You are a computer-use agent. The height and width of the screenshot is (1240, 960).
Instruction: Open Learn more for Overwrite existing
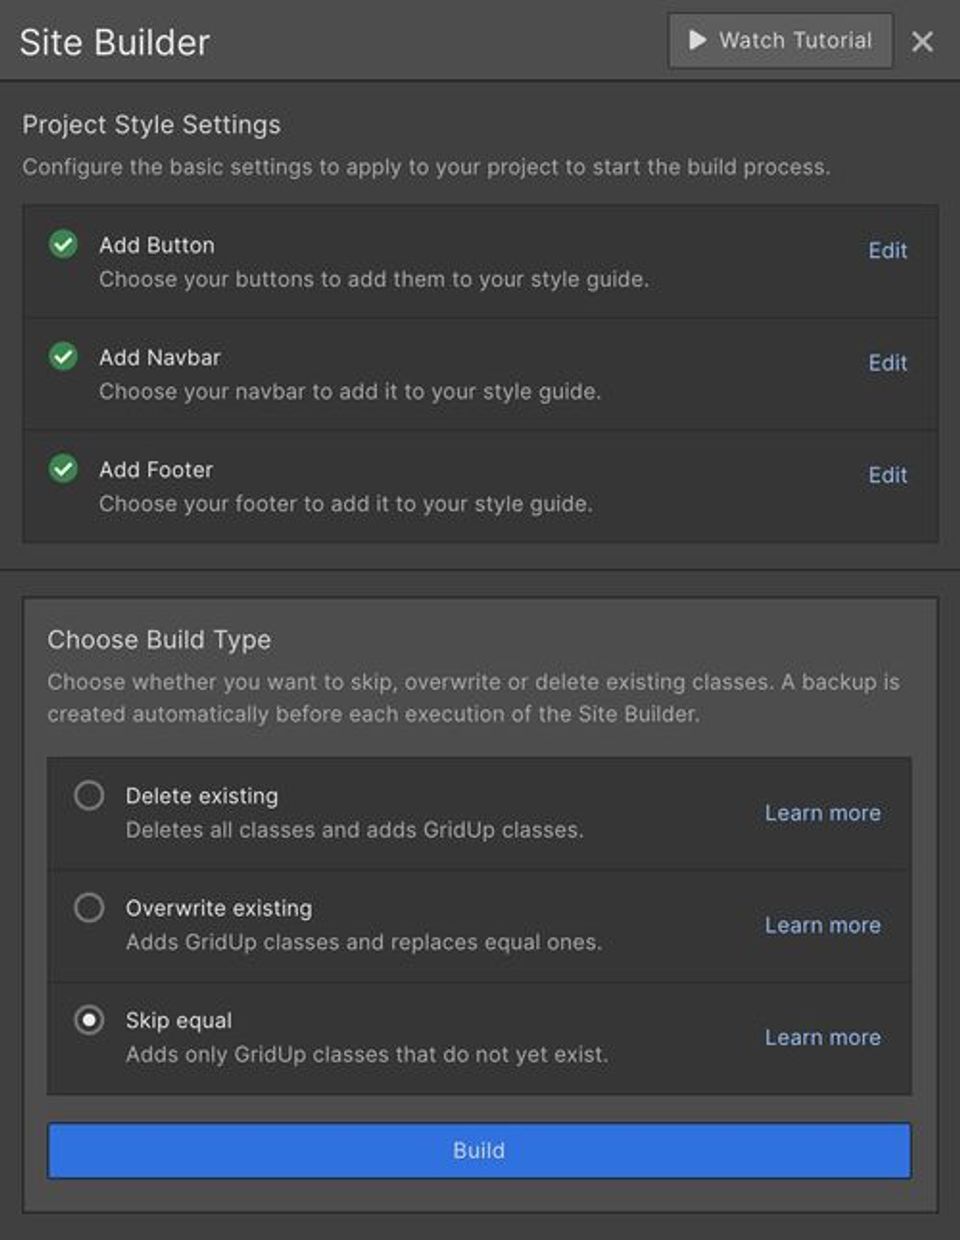tap(822, 925)
